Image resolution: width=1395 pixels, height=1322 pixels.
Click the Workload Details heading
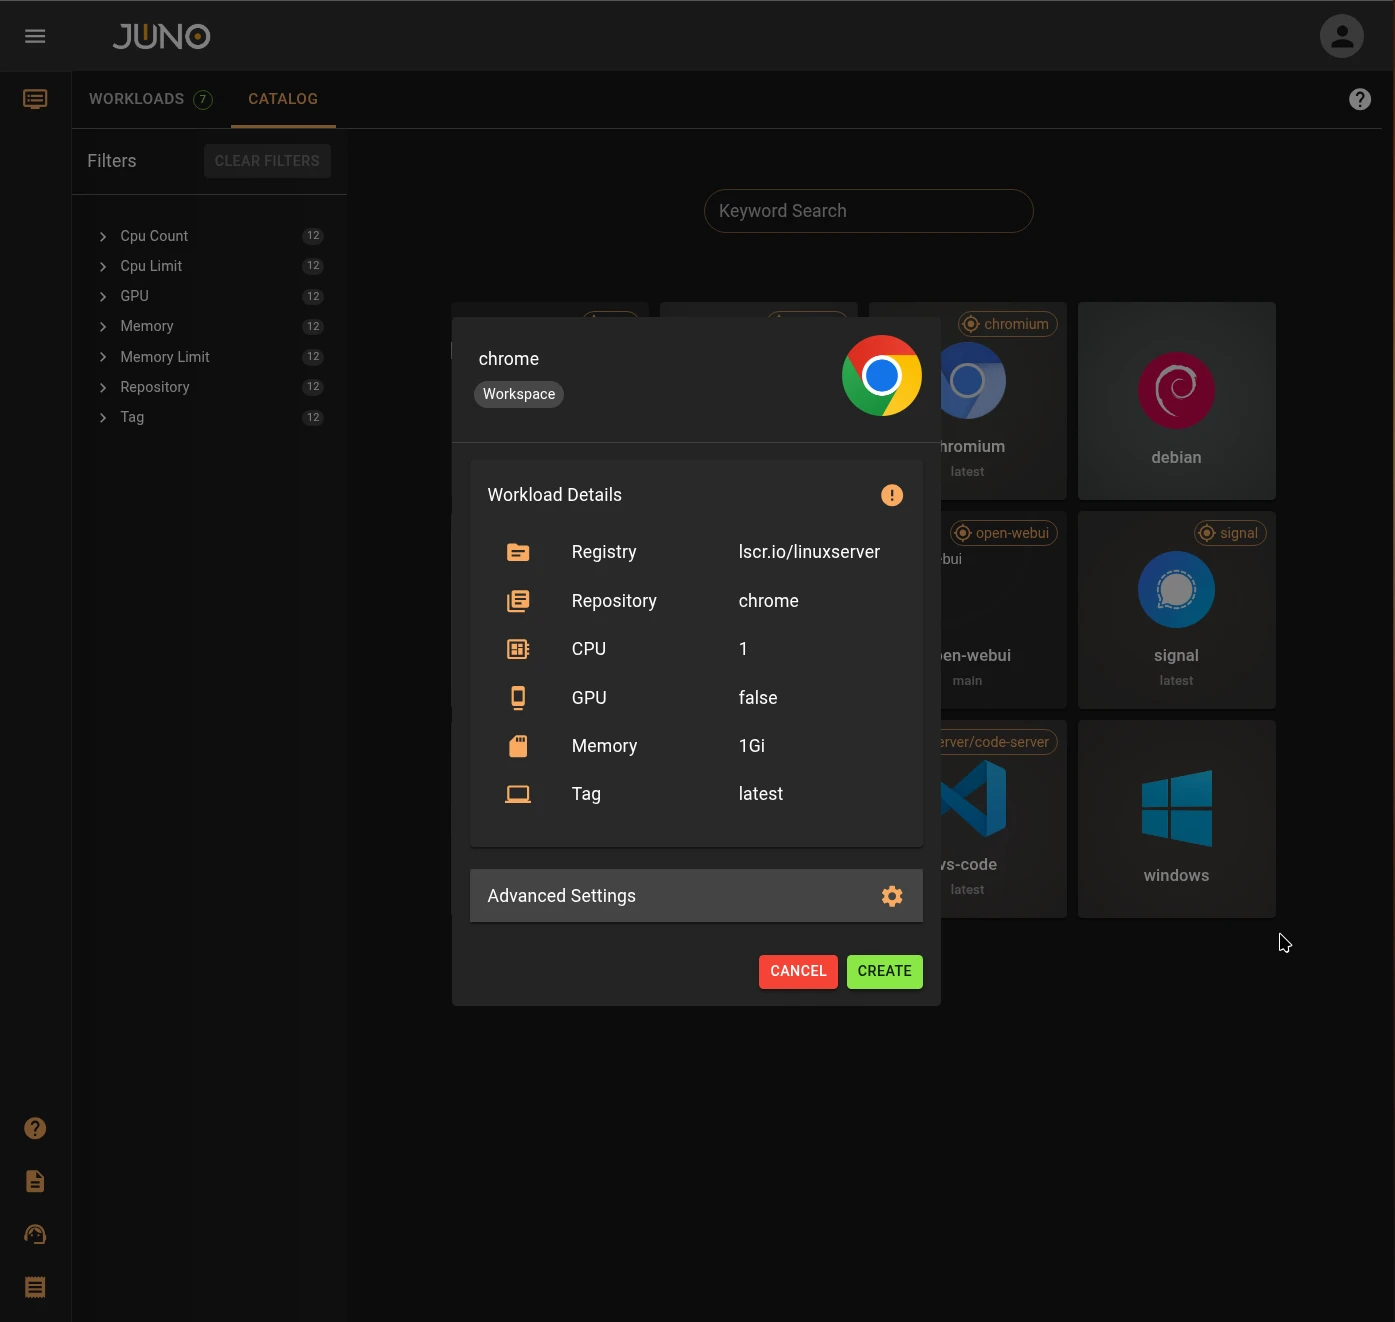tap(555, 495)
